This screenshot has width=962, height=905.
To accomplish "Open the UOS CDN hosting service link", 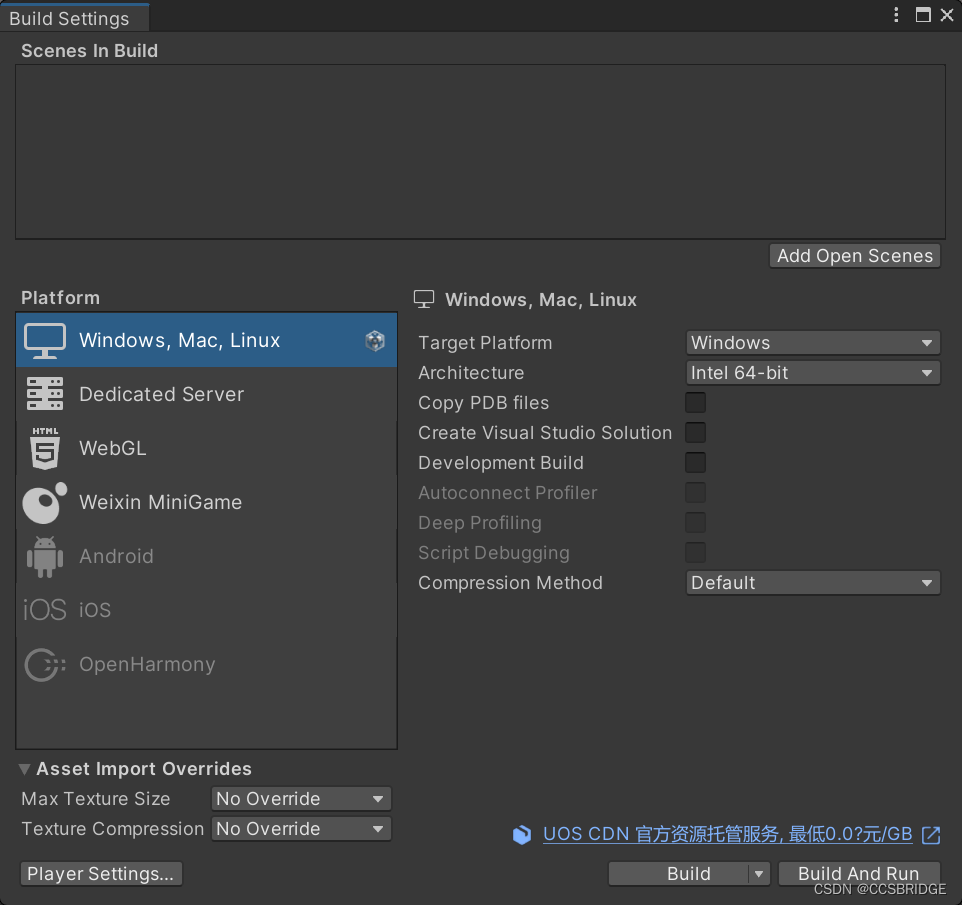I will pyautogui.click(x=728, y=834).
